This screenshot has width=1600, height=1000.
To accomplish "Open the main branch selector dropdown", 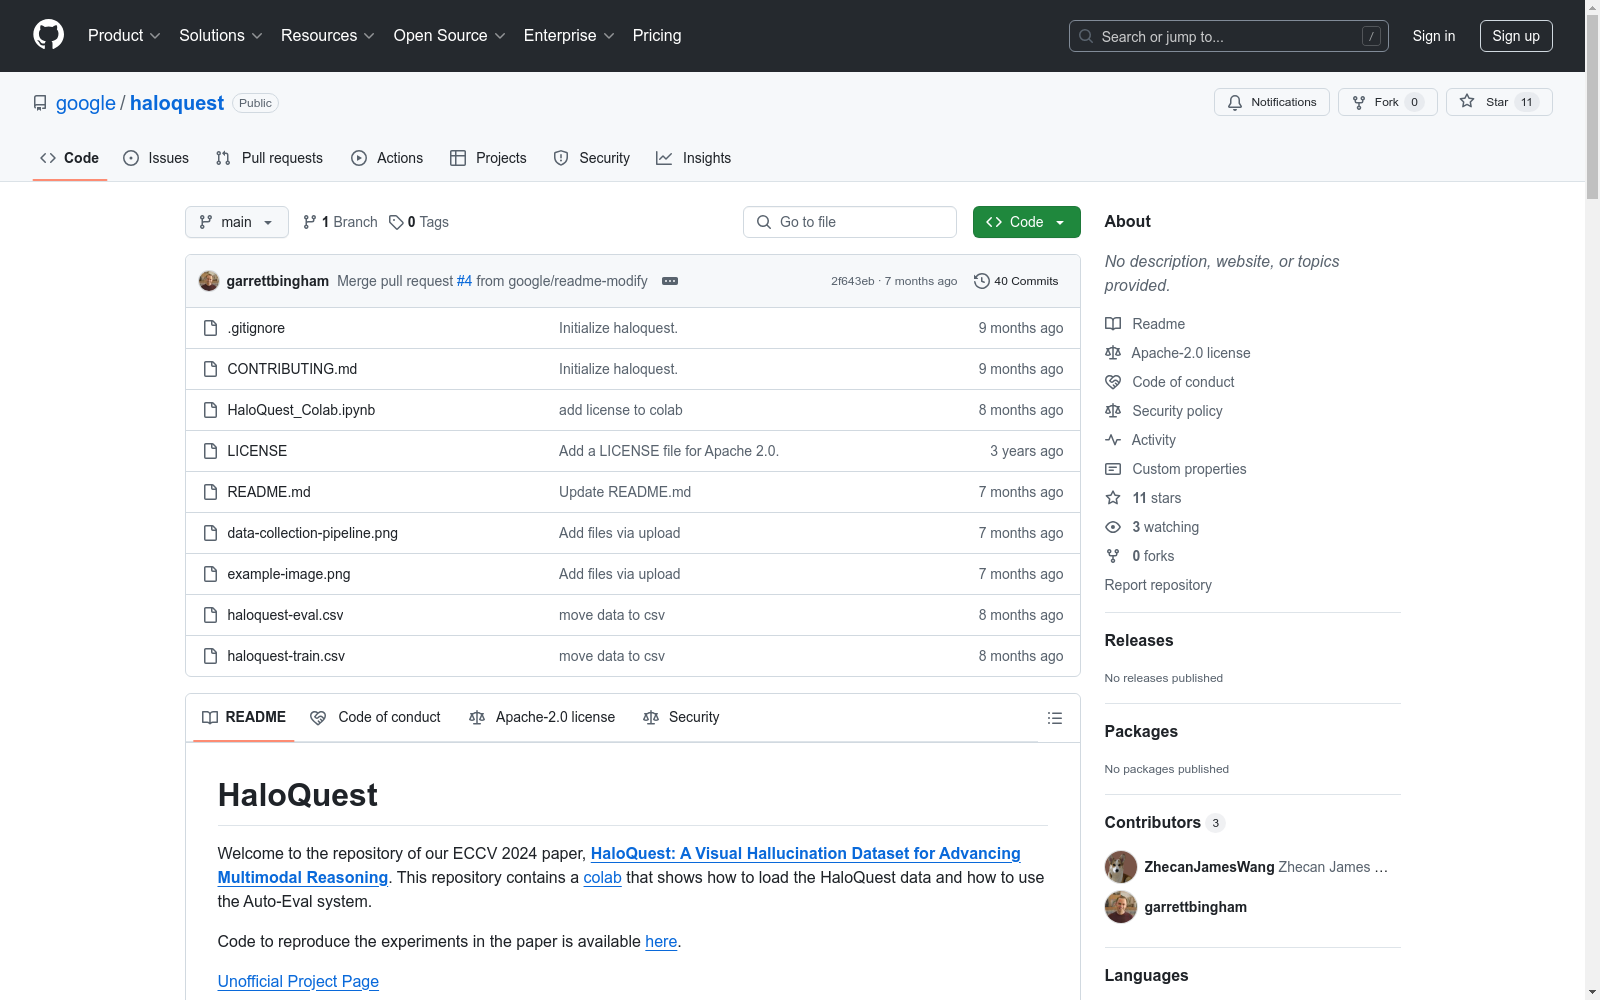I will (237, 222).
